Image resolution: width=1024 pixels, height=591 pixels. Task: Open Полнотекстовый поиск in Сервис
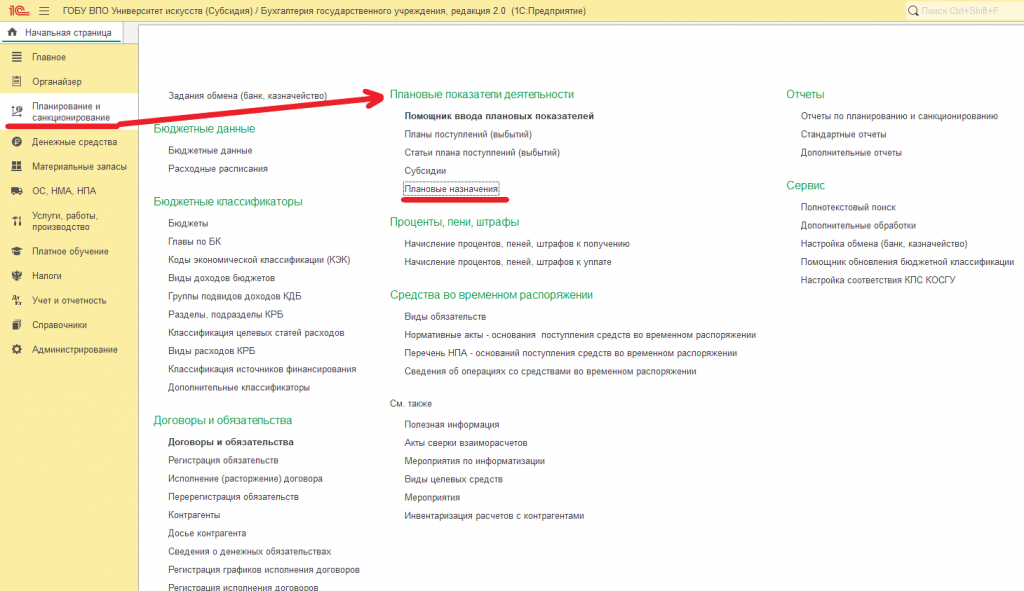pos(848,207)
